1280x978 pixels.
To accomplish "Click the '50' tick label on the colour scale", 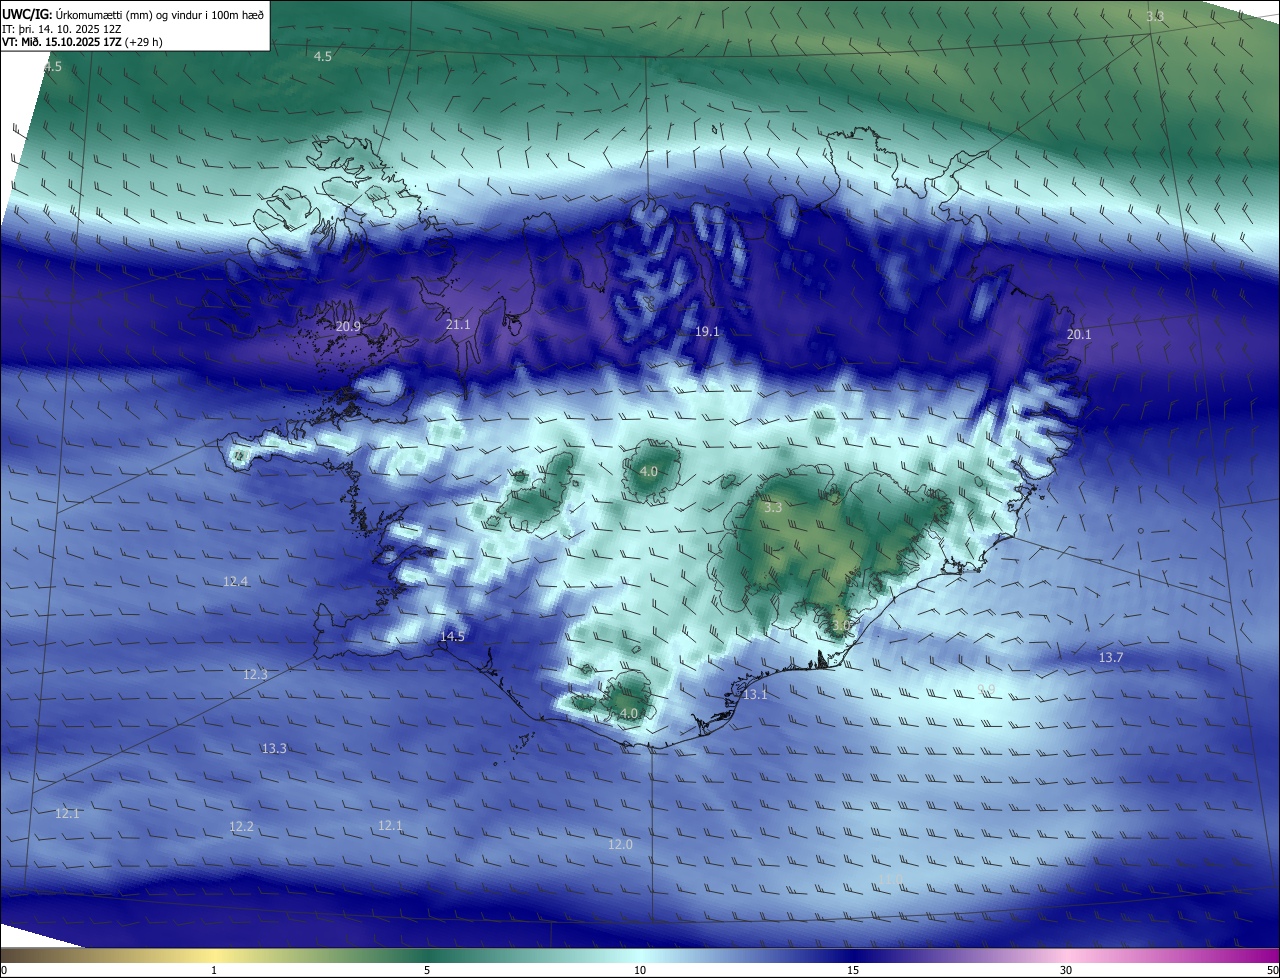I will pyautogui.click(x=1272, y=970).
